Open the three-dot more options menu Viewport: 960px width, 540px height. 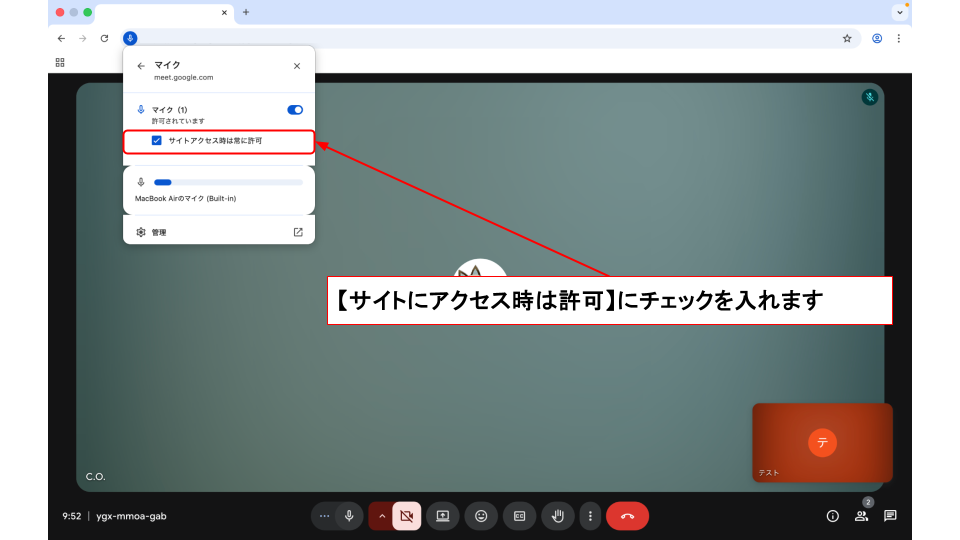(590, 516)
